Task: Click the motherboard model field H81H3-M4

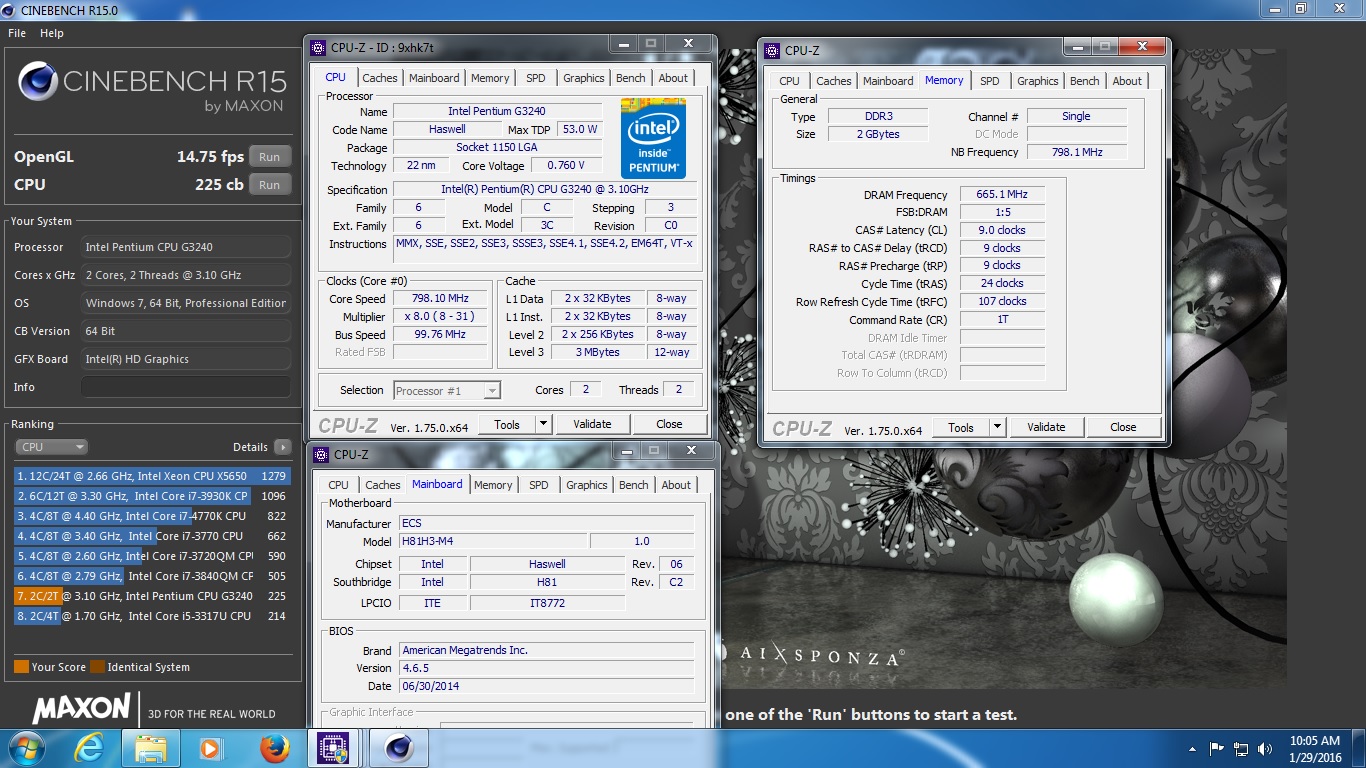Action: coord(491,541)
